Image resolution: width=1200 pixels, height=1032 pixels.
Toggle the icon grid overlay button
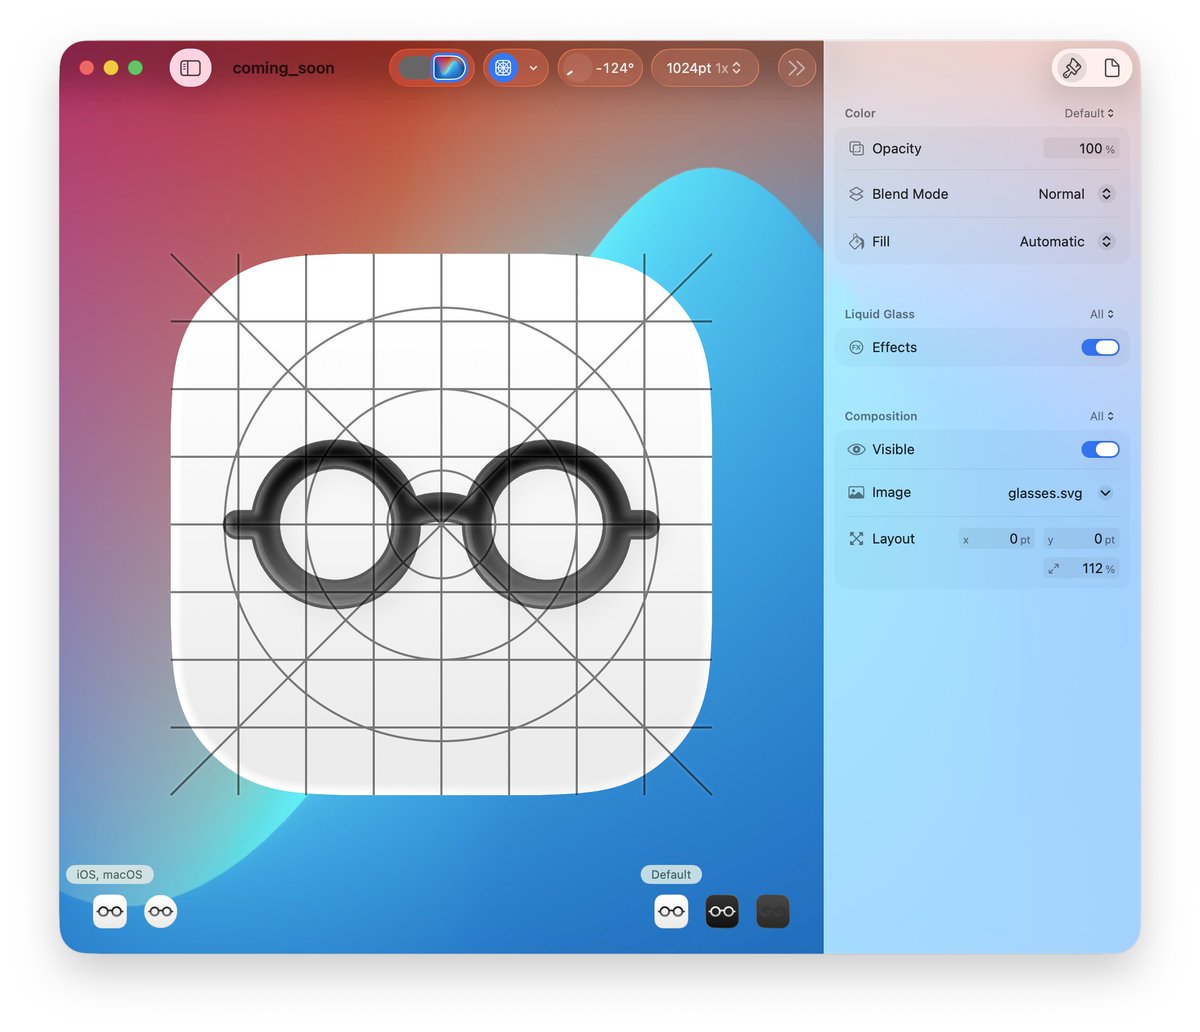point(503,68)
